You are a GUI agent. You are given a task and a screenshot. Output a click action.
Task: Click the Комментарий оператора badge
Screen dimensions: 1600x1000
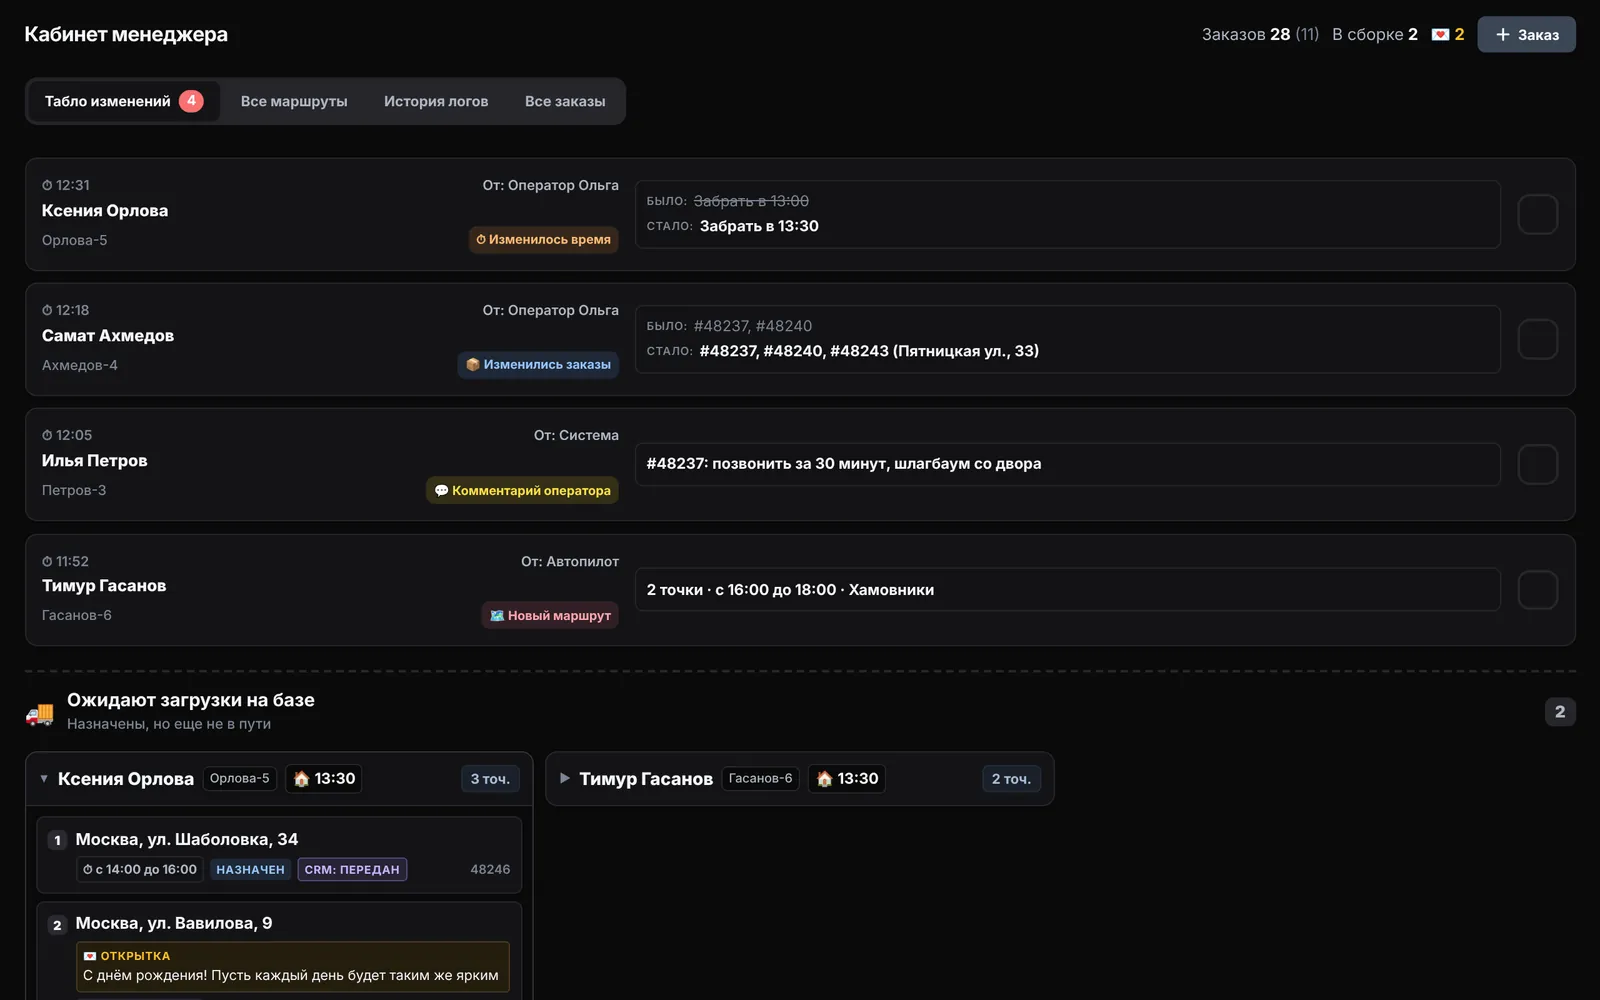click(x=523, y=490)
